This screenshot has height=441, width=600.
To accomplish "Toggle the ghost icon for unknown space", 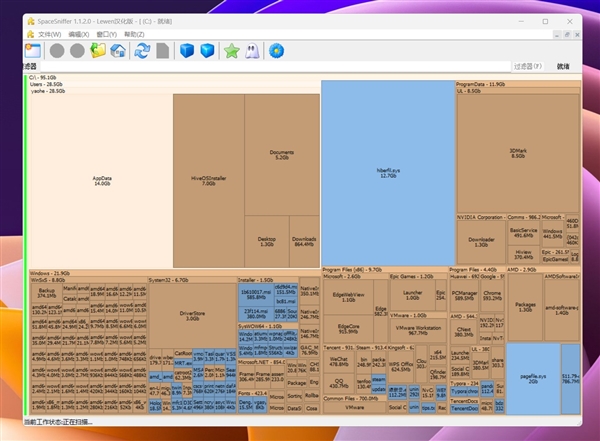I will [252, 50].
